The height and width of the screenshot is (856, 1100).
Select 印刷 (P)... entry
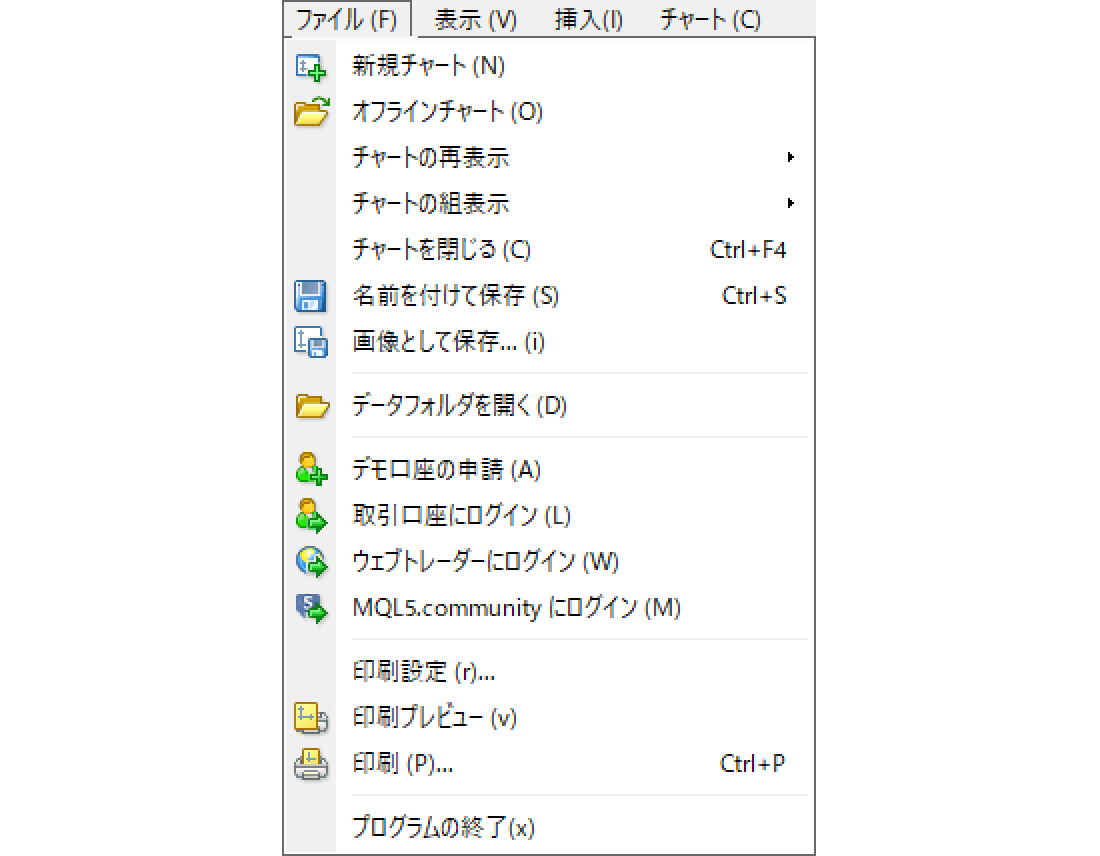[403, 763]
